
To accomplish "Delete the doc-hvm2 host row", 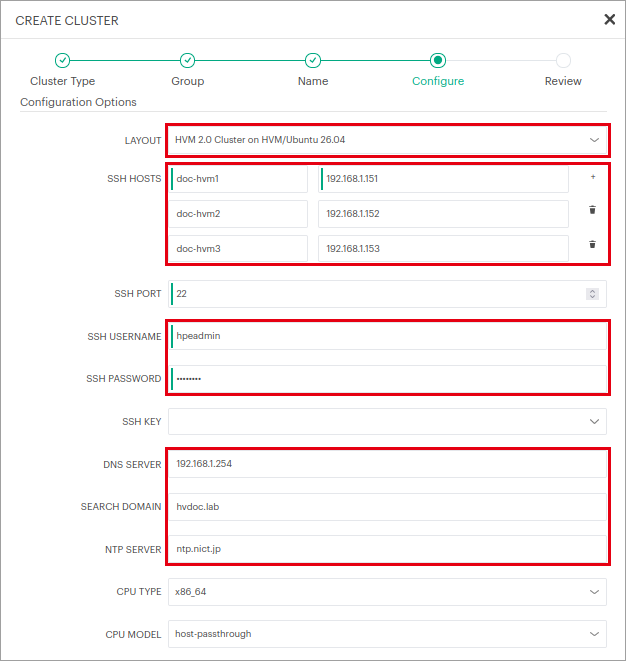I will 592,210.
